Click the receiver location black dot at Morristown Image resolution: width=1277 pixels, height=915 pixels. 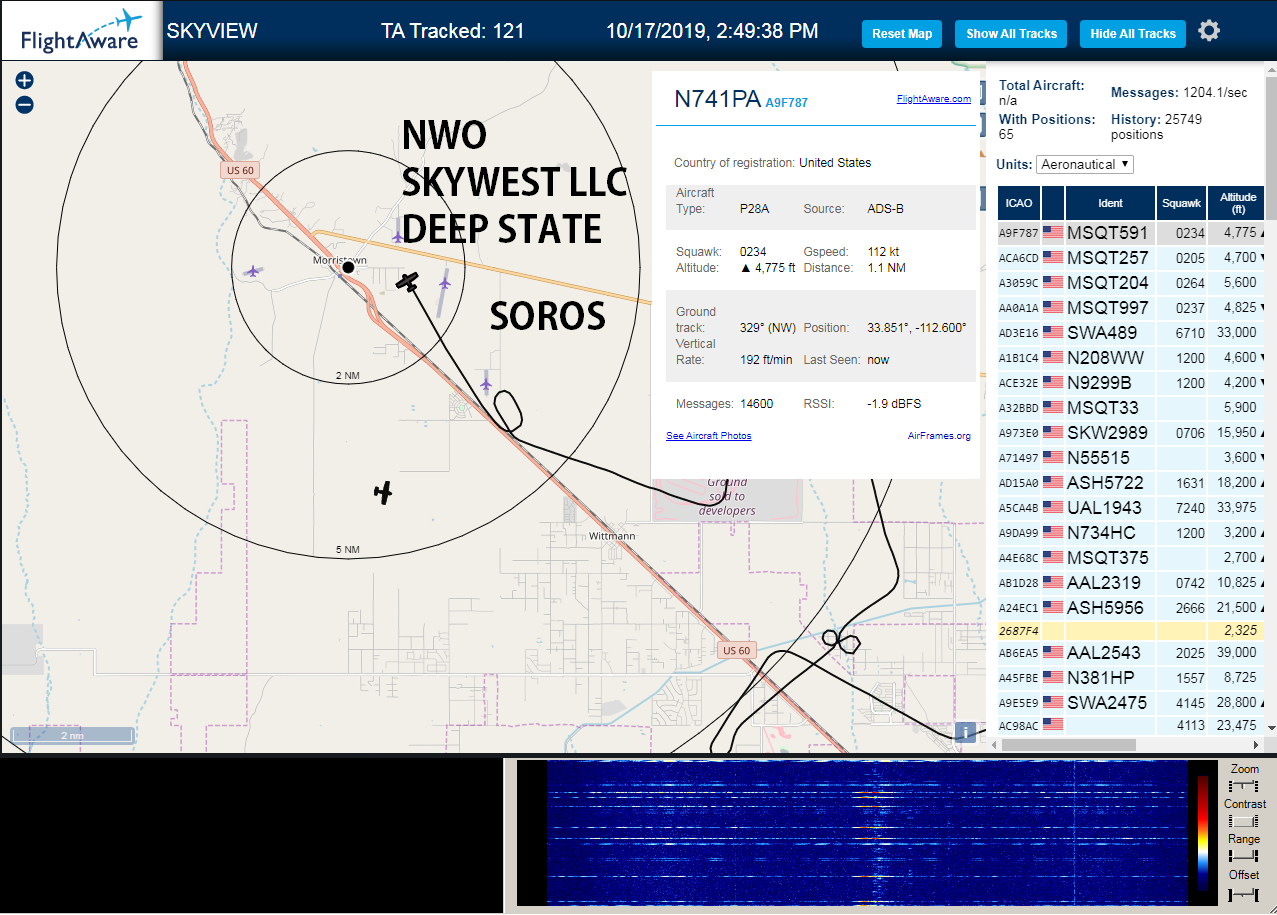(x=348, y=267)
